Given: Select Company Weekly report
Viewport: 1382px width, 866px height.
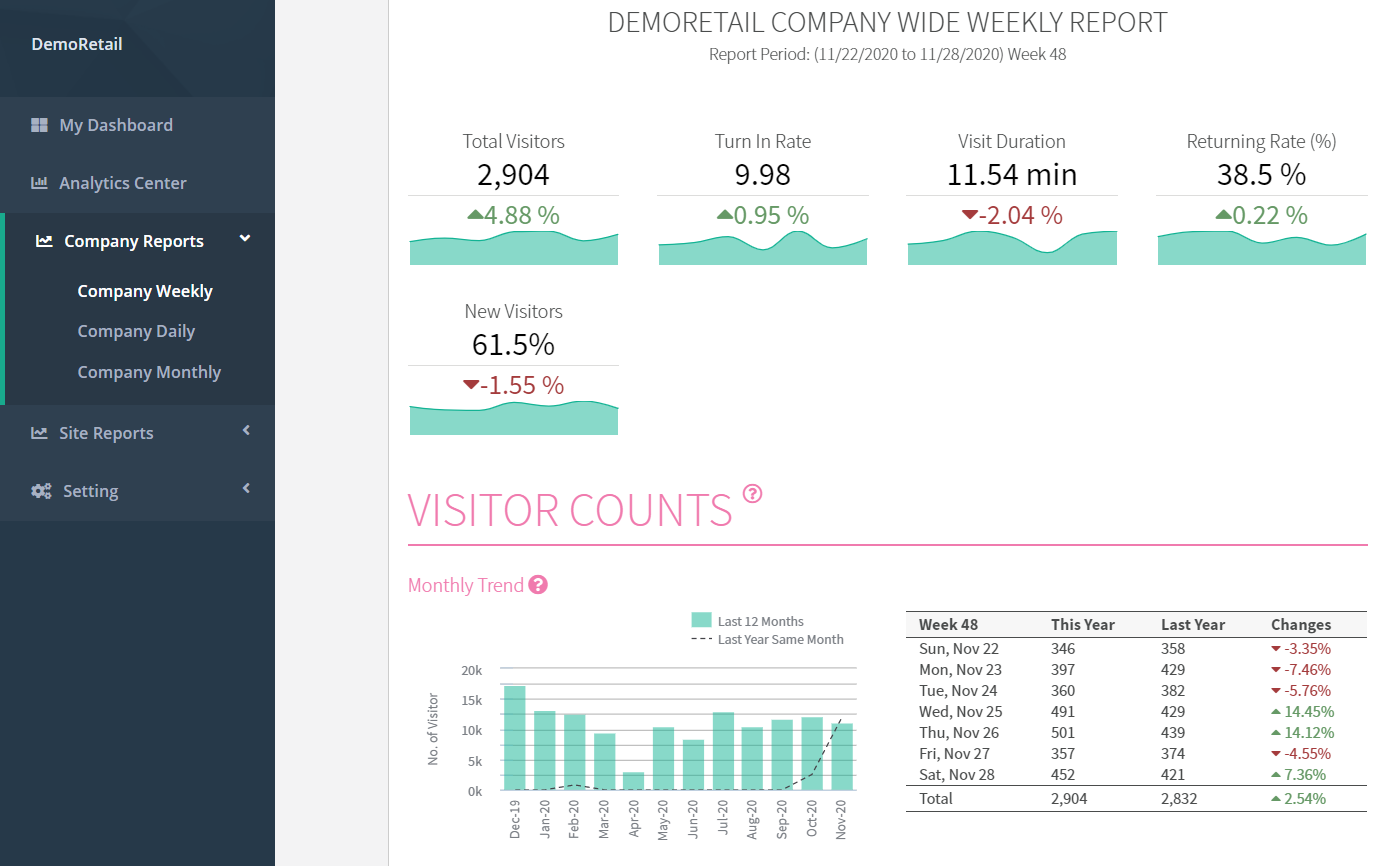Looking at the screenshot, I should pyautogui.click(x=145, y=291).
